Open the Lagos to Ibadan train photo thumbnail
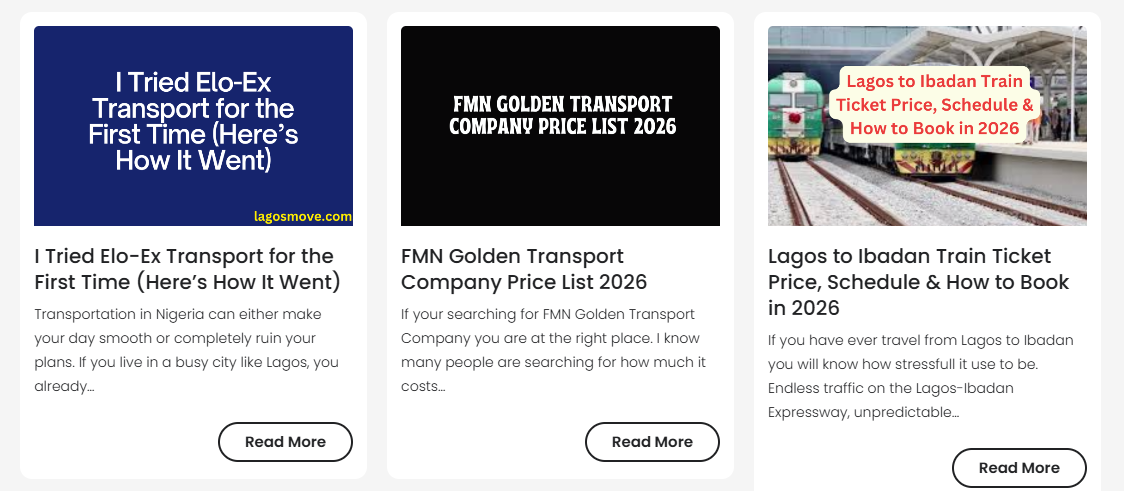The height and width of the screenshot is (491, 1124). (x=927, y=126)
